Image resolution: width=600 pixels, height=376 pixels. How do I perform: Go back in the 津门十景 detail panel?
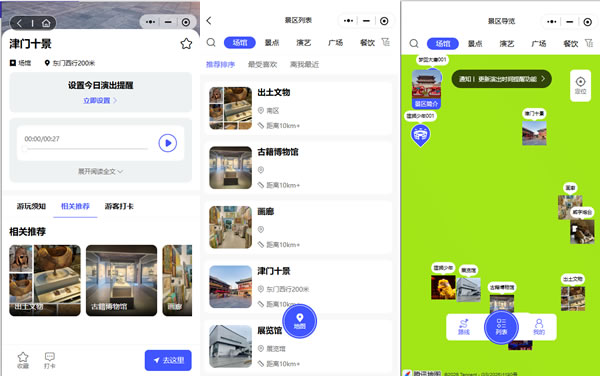[x=19, y=23]
